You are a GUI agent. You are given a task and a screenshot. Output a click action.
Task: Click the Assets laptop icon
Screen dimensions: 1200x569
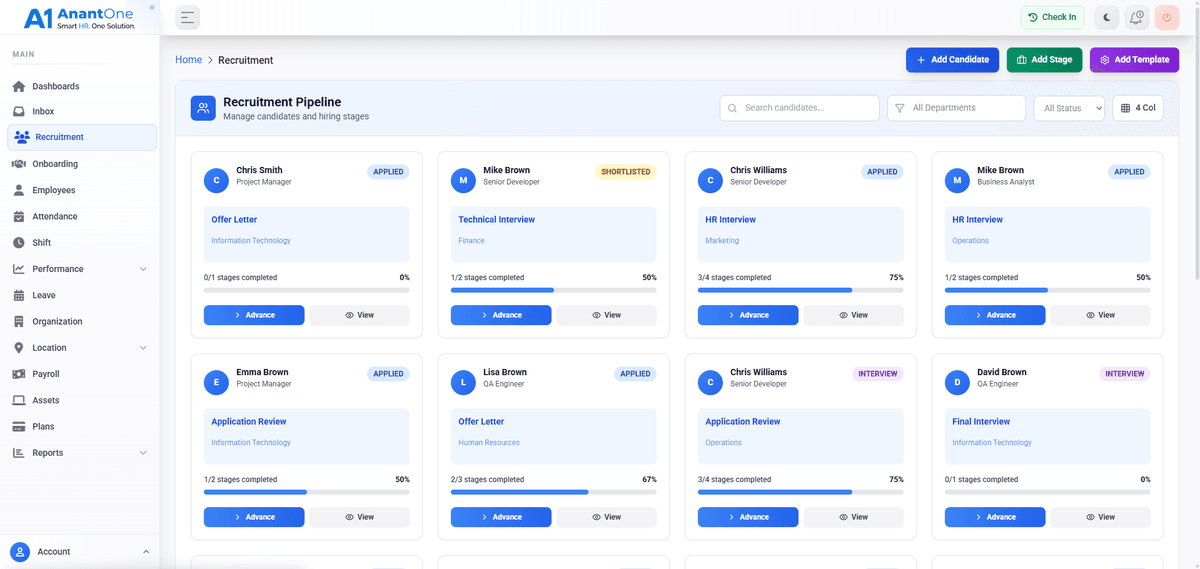(x=19, y=400)
